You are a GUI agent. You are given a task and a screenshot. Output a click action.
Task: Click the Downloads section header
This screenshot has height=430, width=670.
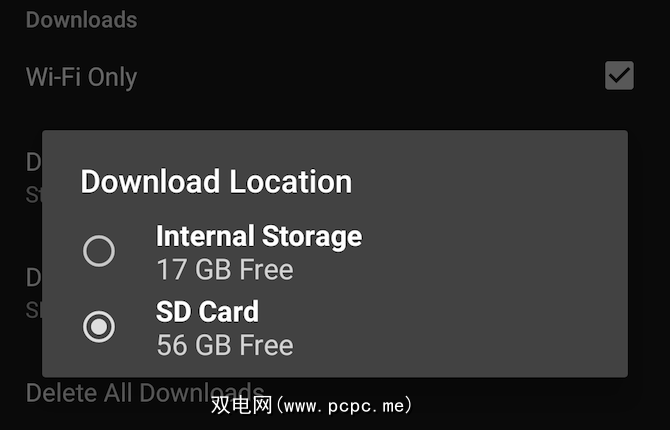(82, 20)
